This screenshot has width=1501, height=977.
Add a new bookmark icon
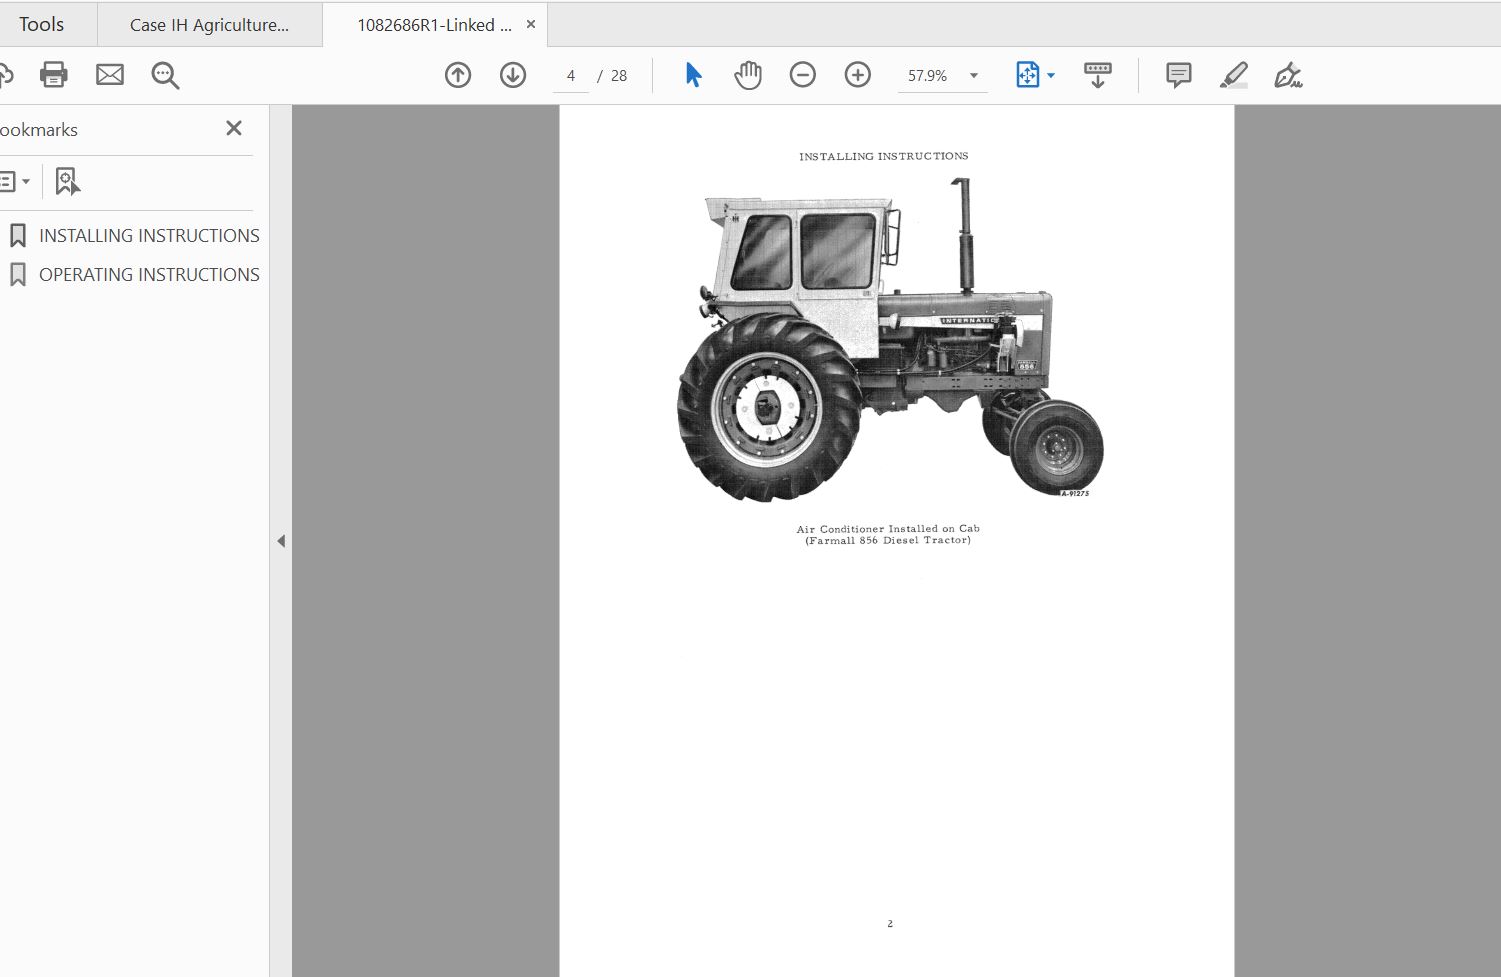click(67, 182)
